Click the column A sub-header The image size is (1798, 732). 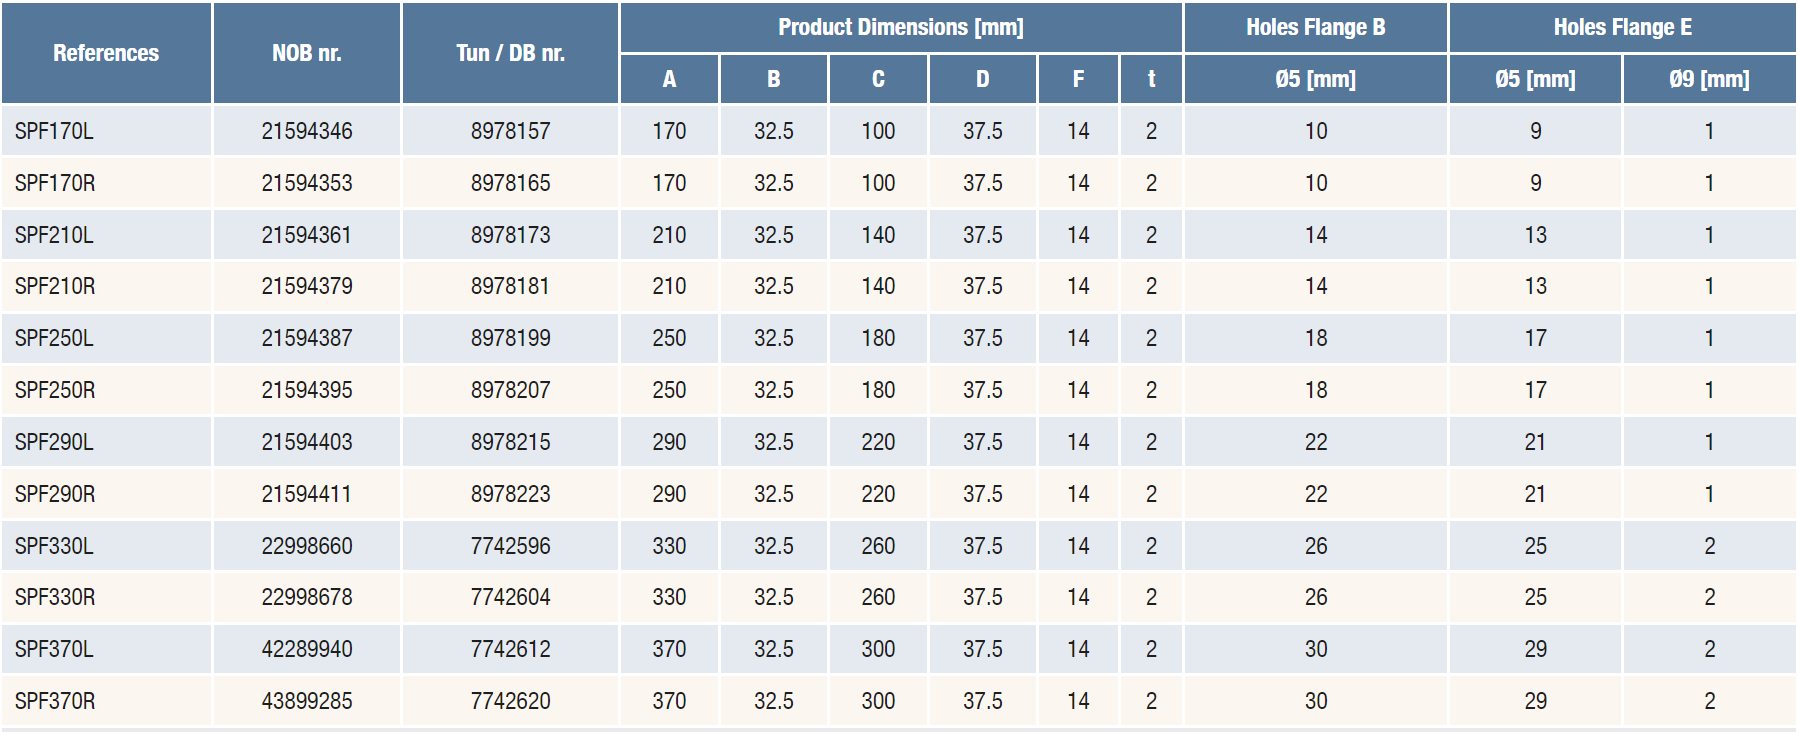point(669,79)
